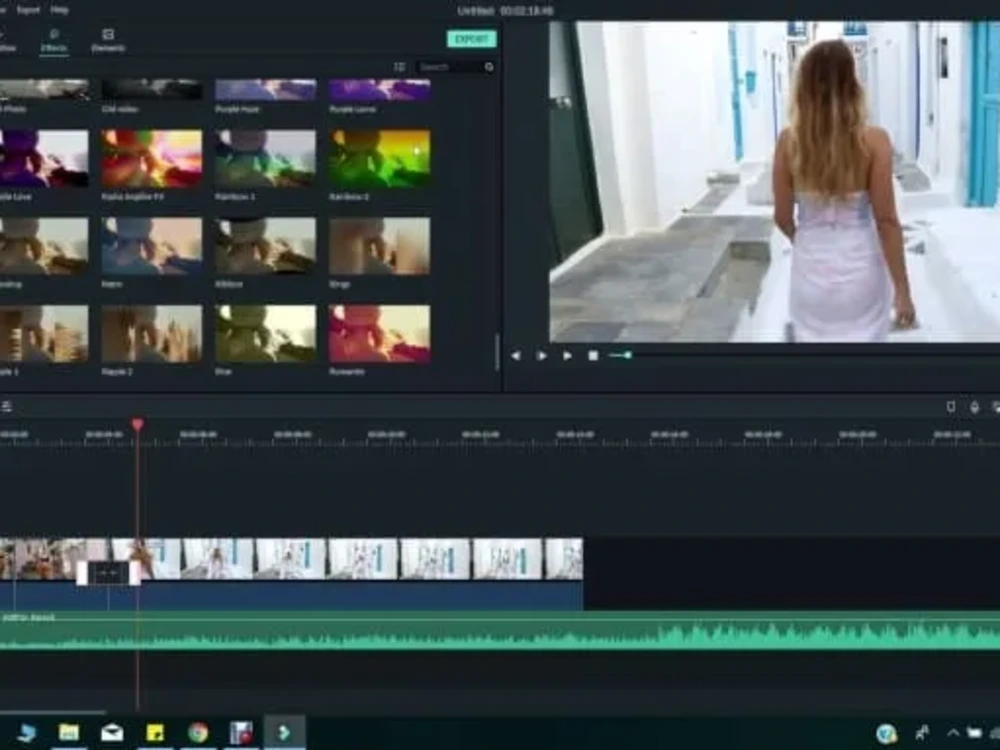Viewport: 1000px width, 750px height.
Task: Click the microphone voiceover icon
Action: coord(974,407)
